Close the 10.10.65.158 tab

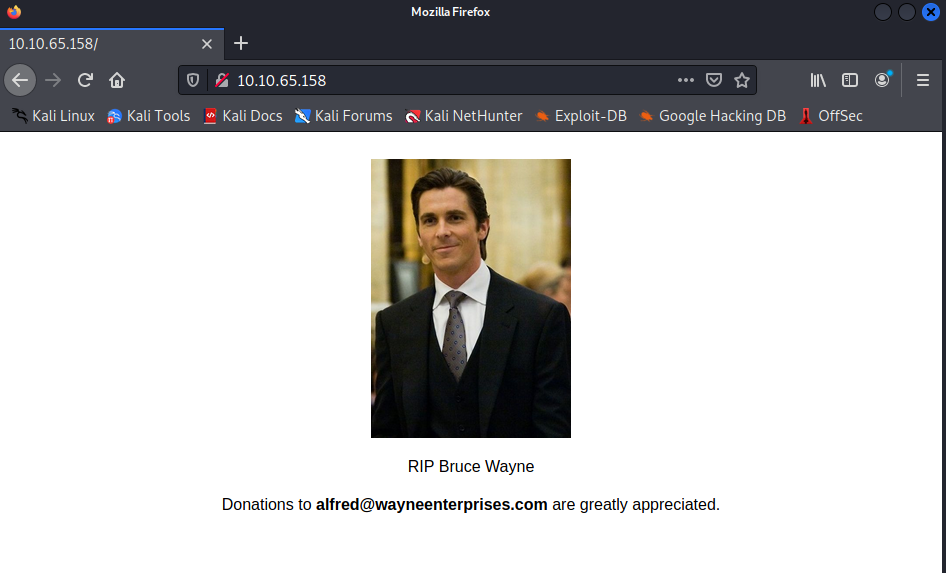point(206,44)
